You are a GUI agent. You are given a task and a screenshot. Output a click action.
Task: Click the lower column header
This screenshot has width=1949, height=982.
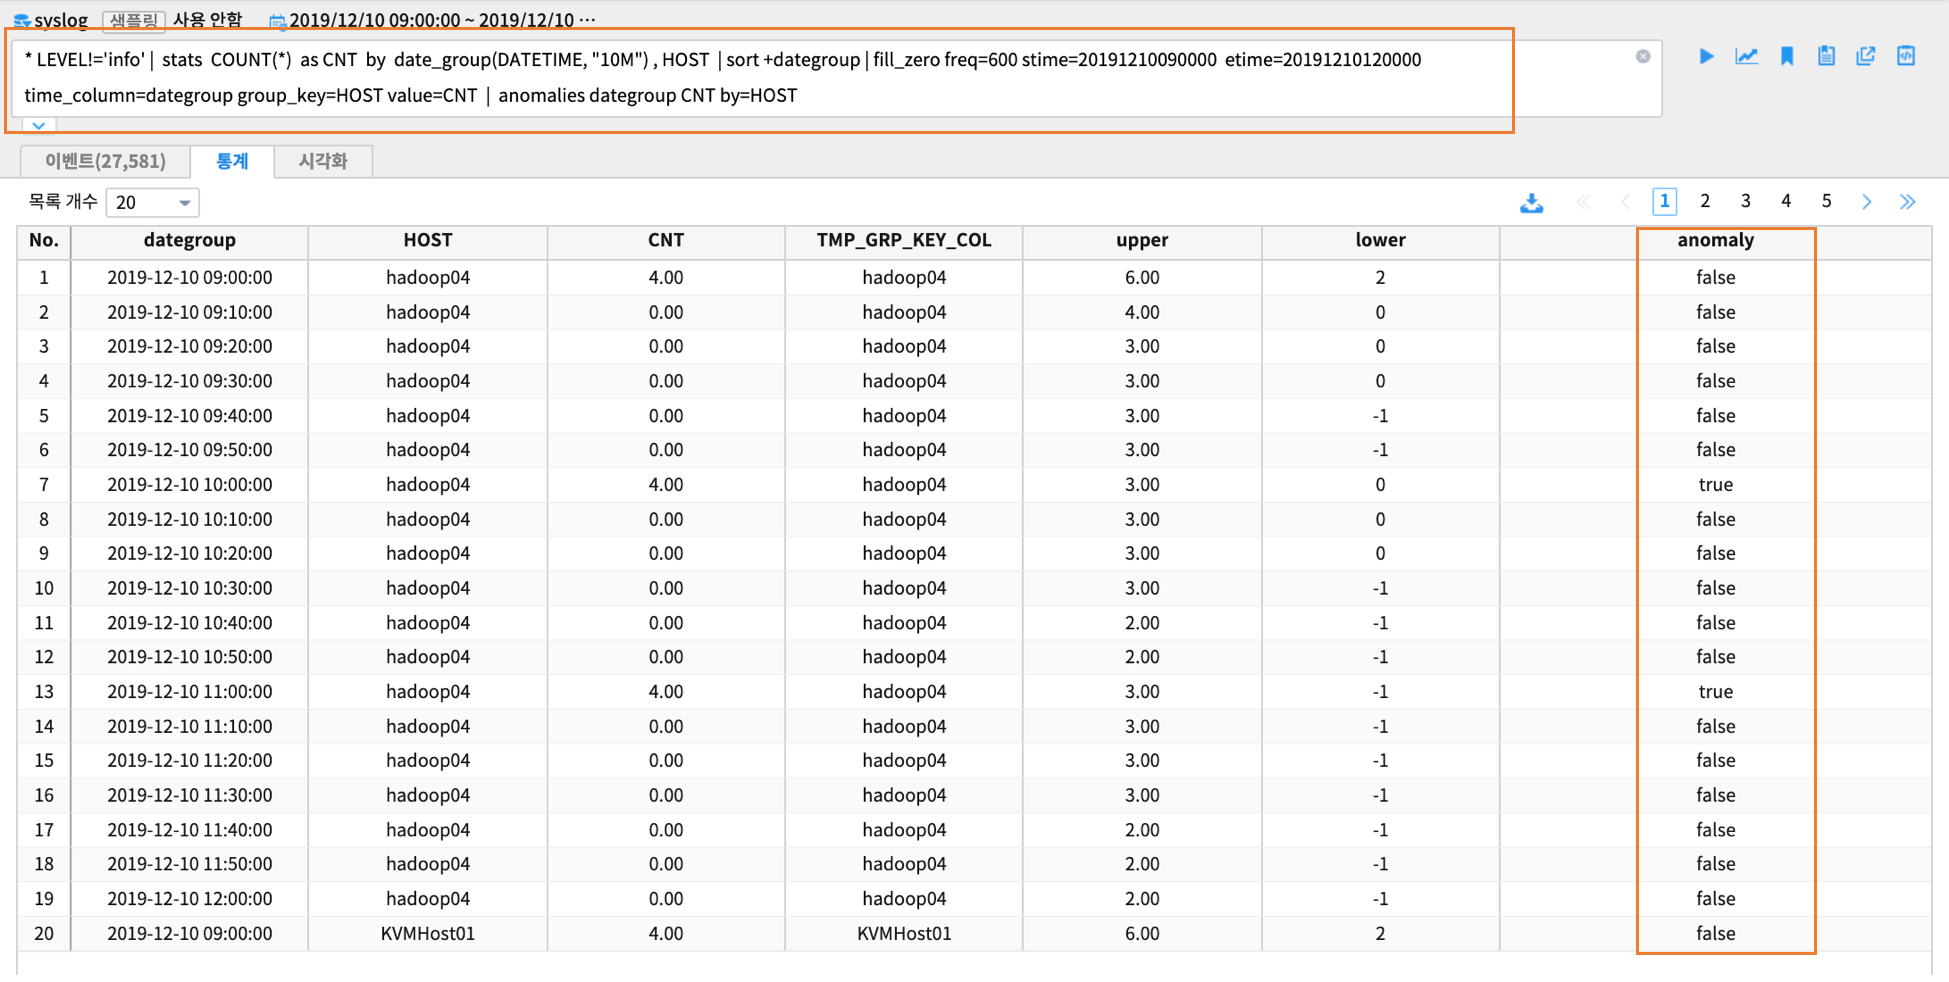point(1380,240)
